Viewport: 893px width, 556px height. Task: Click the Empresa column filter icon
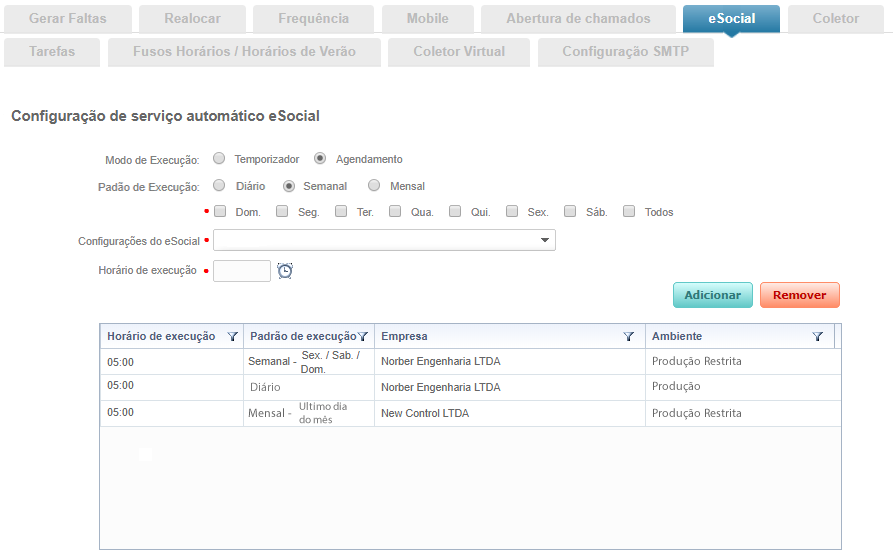click(x=629, y=337)
